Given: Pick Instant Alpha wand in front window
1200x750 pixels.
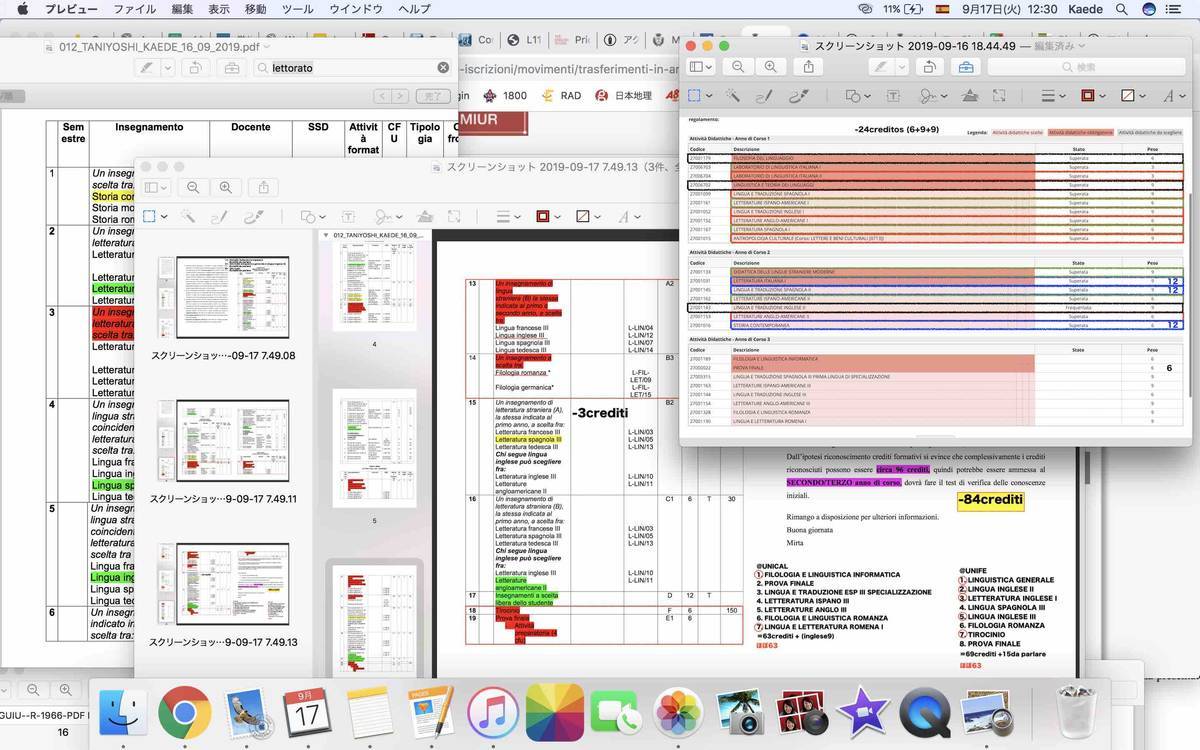Looking at the screenshot, I should coord(733,96).
